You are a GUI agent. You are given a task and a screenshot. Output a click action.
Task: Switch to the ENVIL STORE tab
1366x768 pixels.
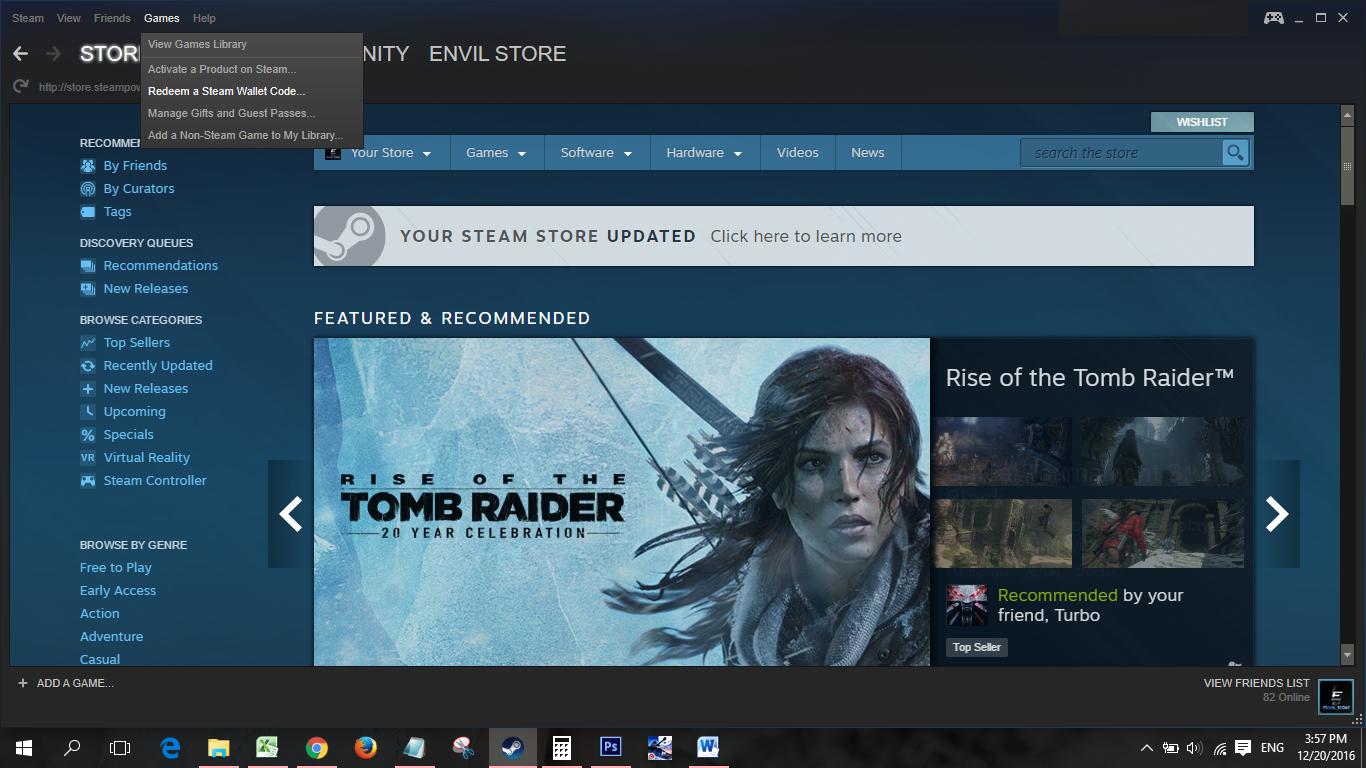click(497, 54)
